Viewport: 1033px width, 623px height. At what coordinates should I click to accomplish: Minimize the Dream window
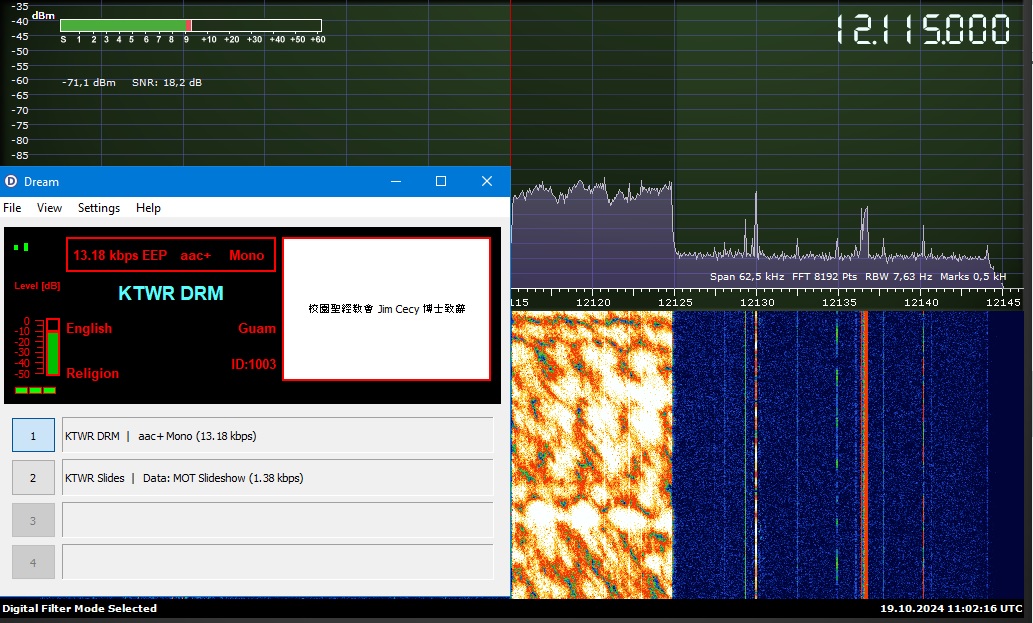coord(396,181)
